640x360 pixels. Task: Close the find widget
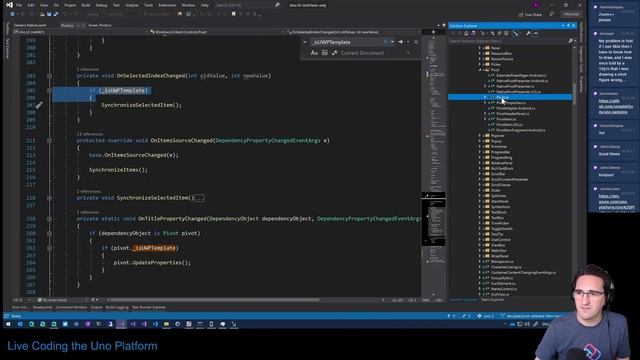click(416, 42)
